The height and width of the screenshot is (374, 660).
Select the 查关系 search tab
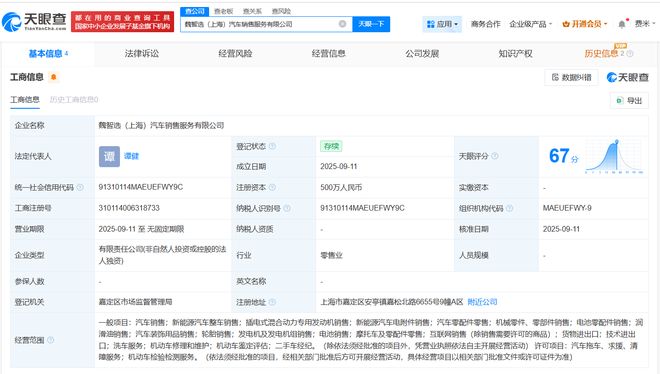point(253,11)
